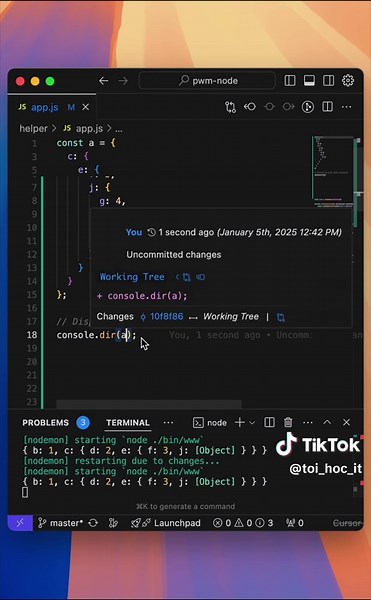
Task: Click the run and debug circle icon
Action: pos(308,107)
